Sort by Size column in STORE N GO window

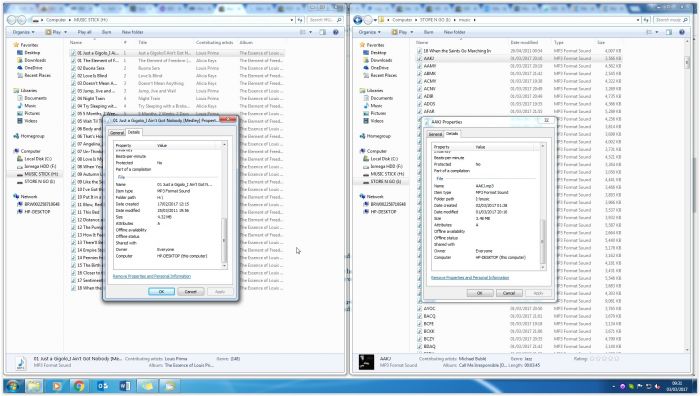pyautogui.click(x=601, y=42)
